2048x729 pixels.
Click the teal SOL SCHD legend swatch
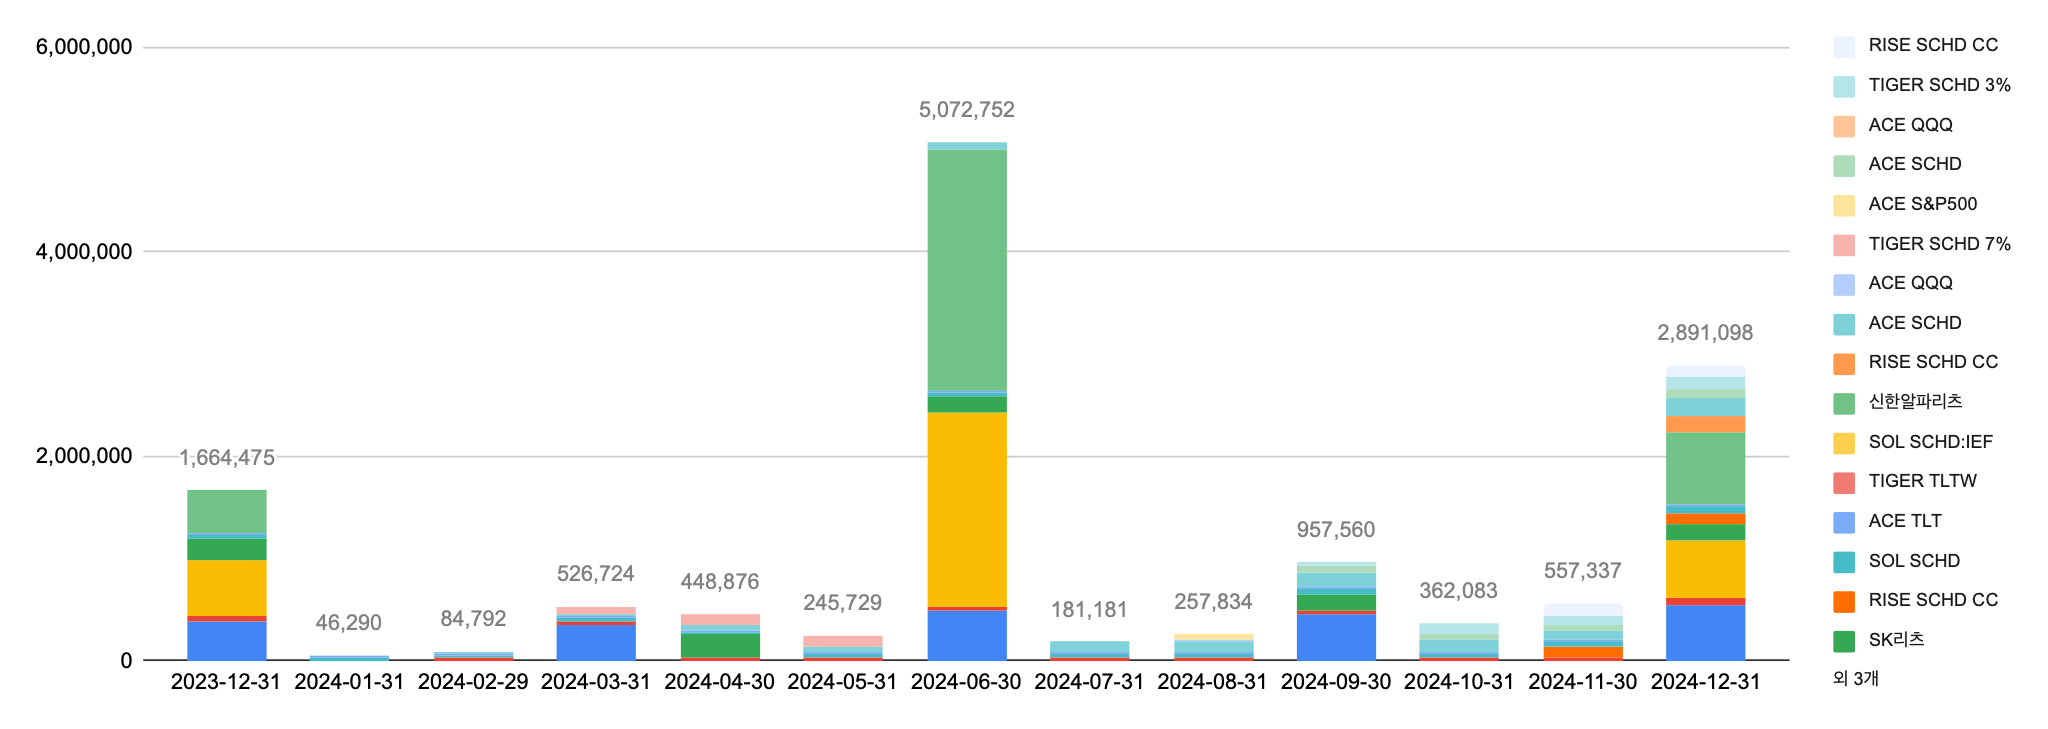pyautogui.click(x=1844, y=562)
